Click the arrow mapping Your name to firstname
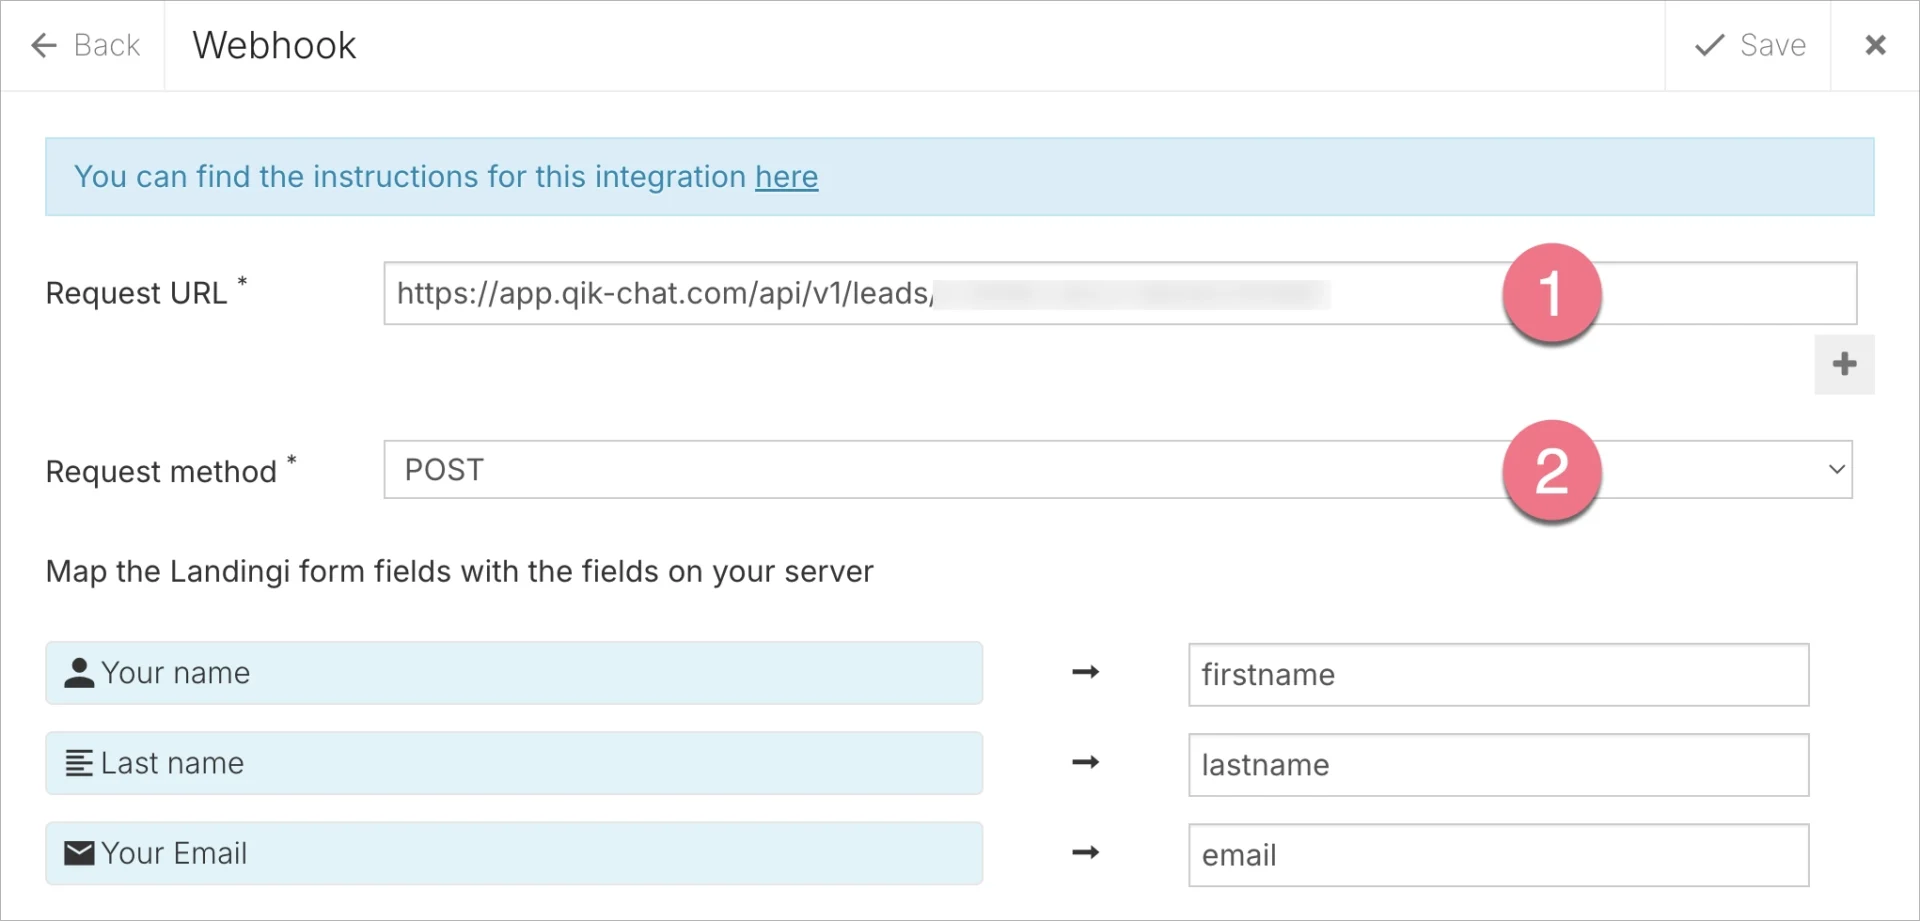This screenshot has height=921, width=1920. [x=1085, y=672]
